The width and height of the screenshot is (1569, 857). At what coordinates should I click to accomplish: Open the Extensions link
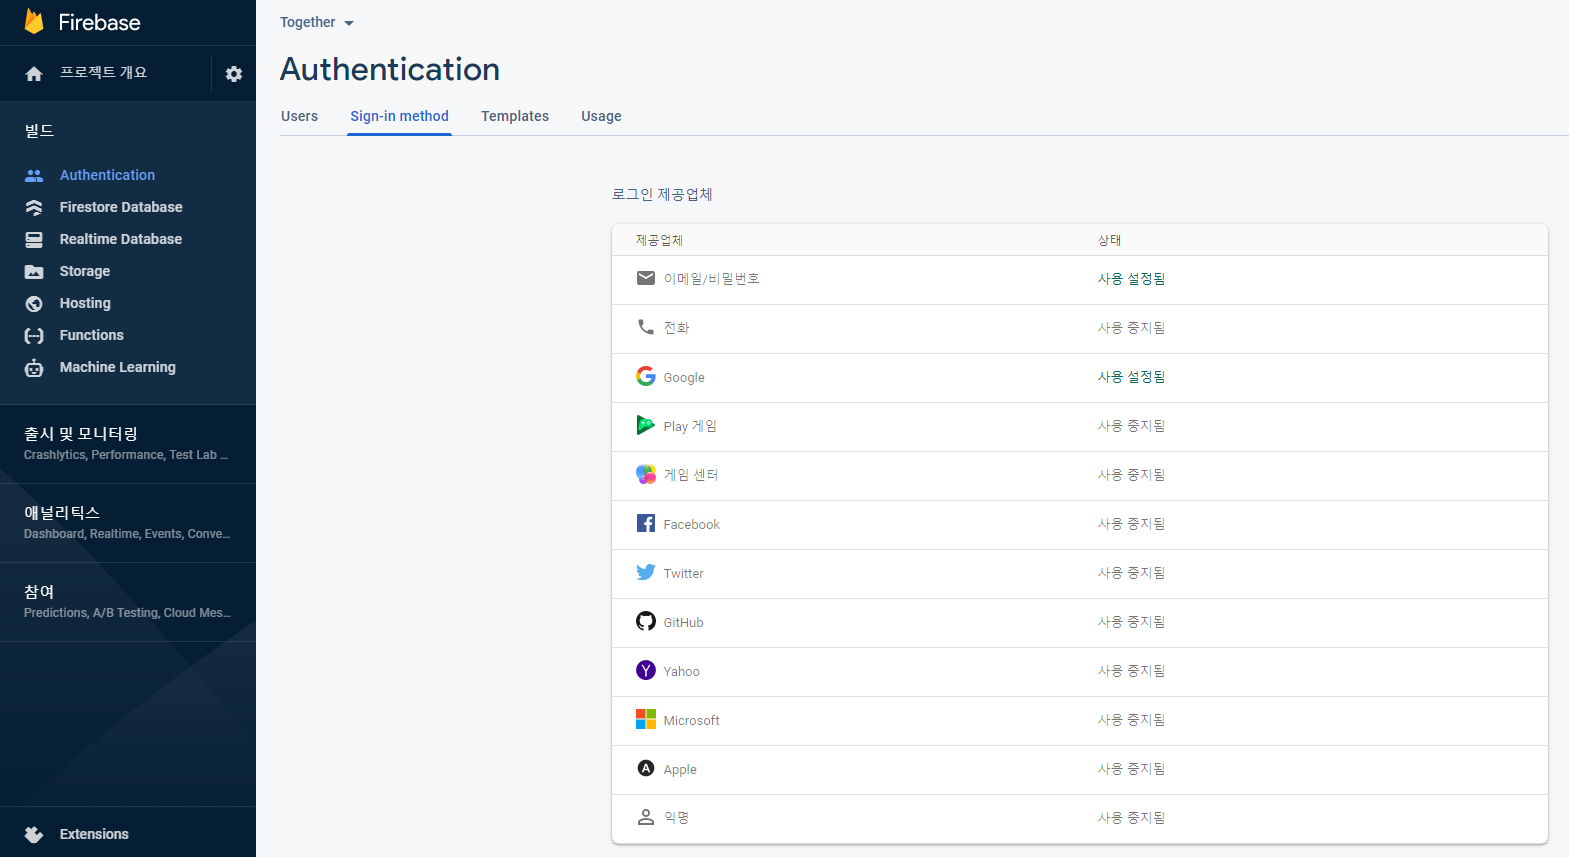coord(94,834)
